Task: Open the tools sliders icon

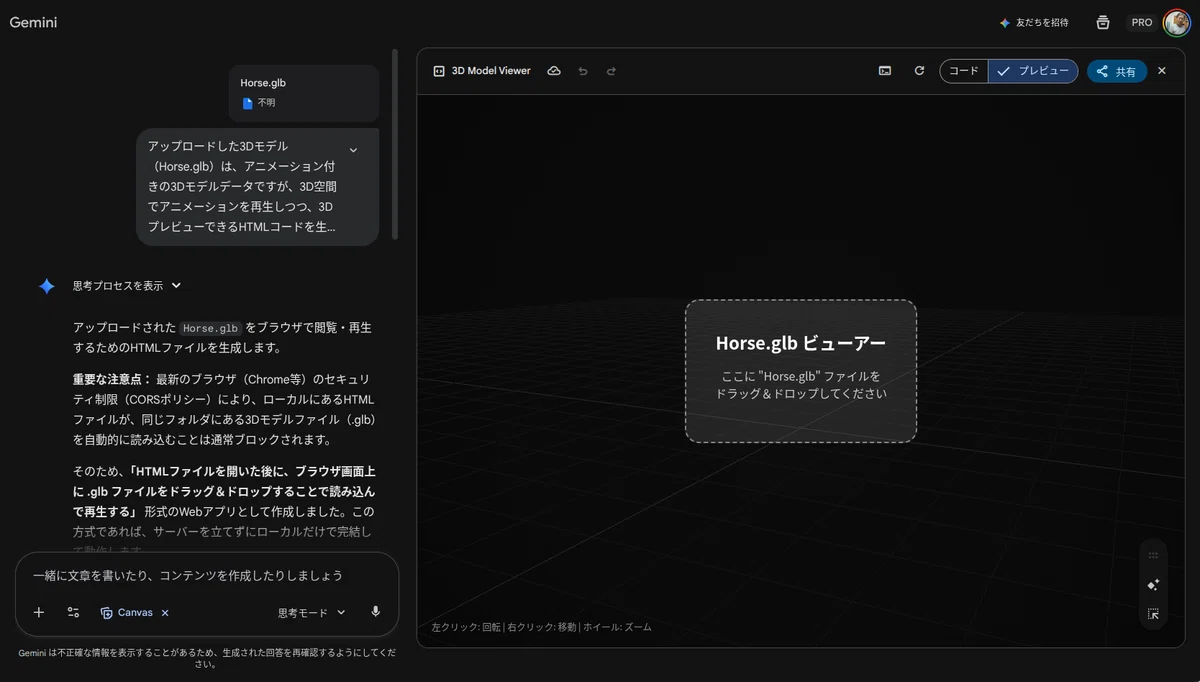Action: tap(73, 612)
